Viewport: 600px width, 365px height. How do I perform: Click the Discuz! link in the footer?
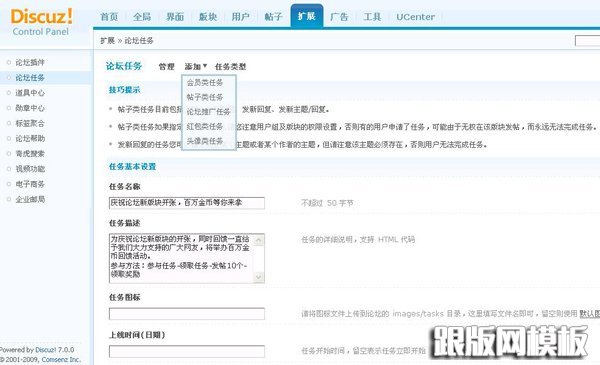(46, 350)
